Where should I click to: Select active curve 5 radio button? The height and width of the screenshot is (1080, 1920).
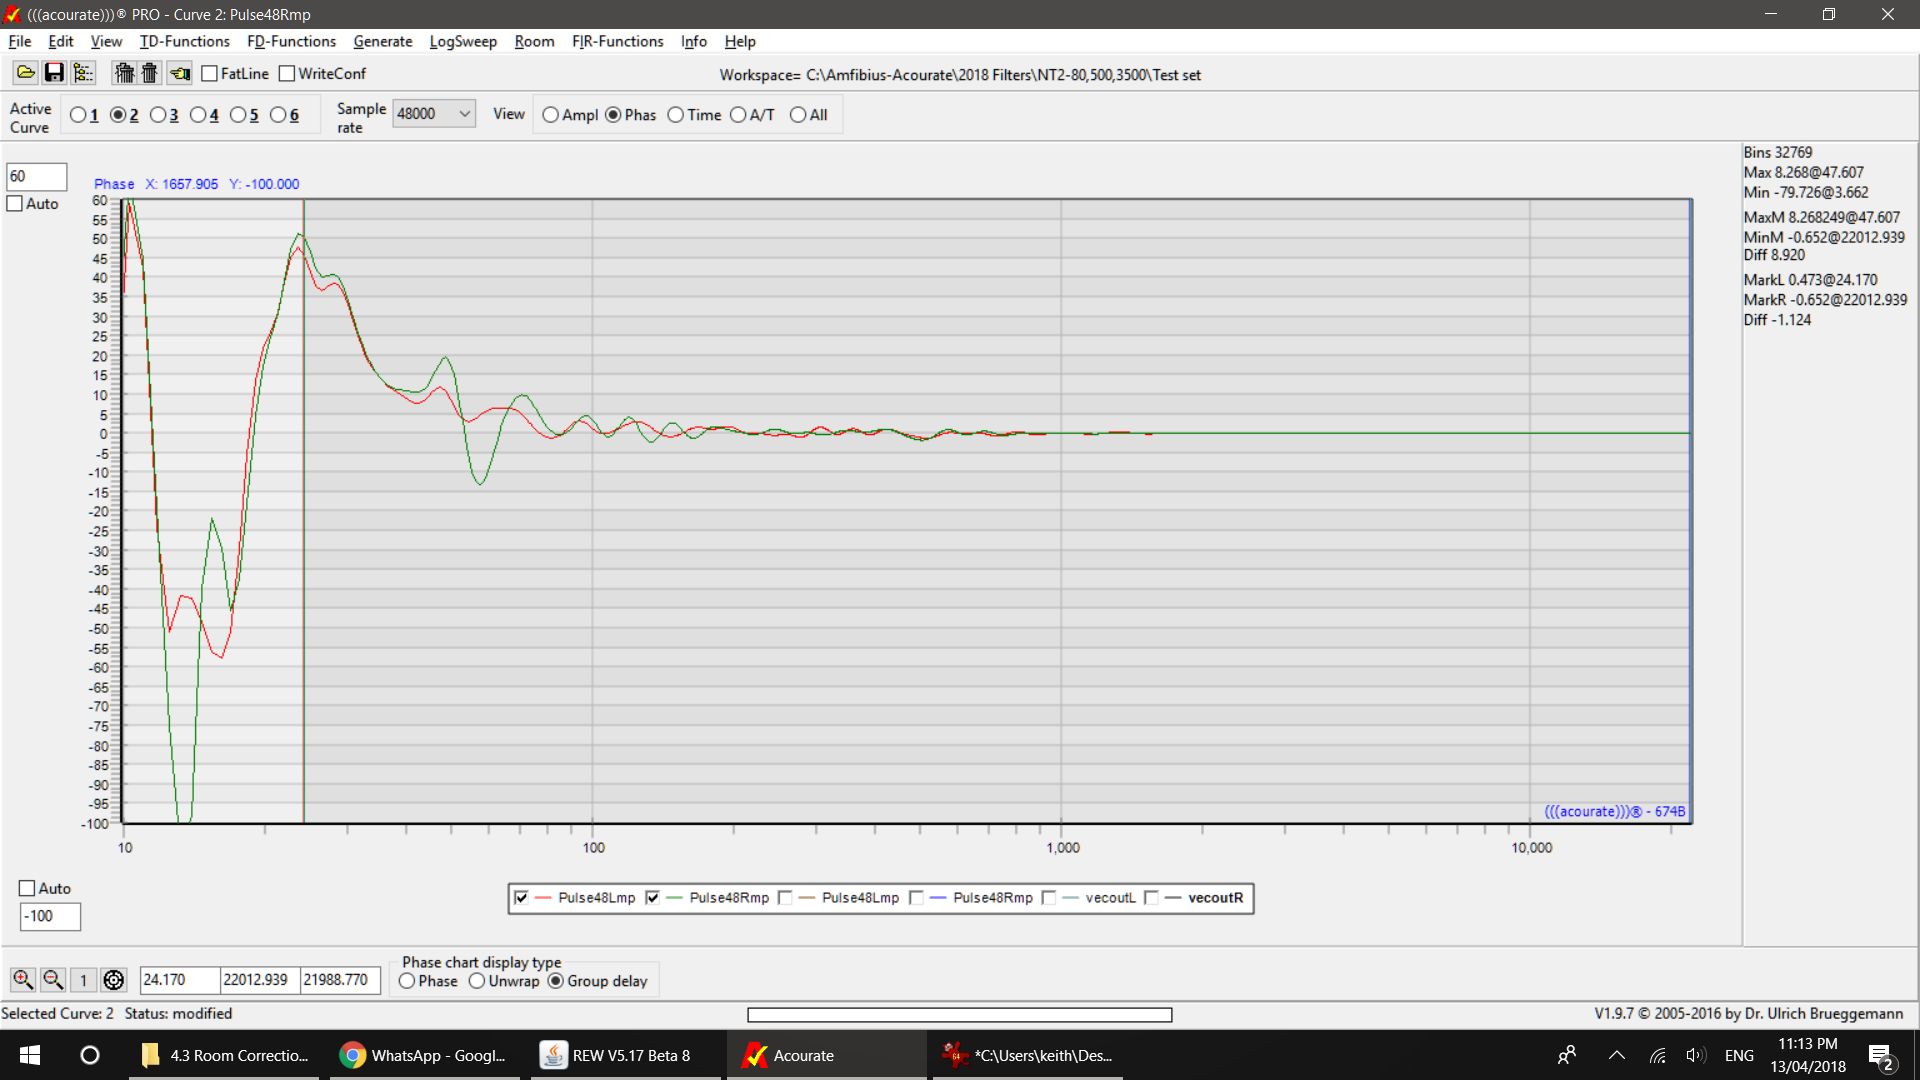pyautogui.click(x=238, y=115)
